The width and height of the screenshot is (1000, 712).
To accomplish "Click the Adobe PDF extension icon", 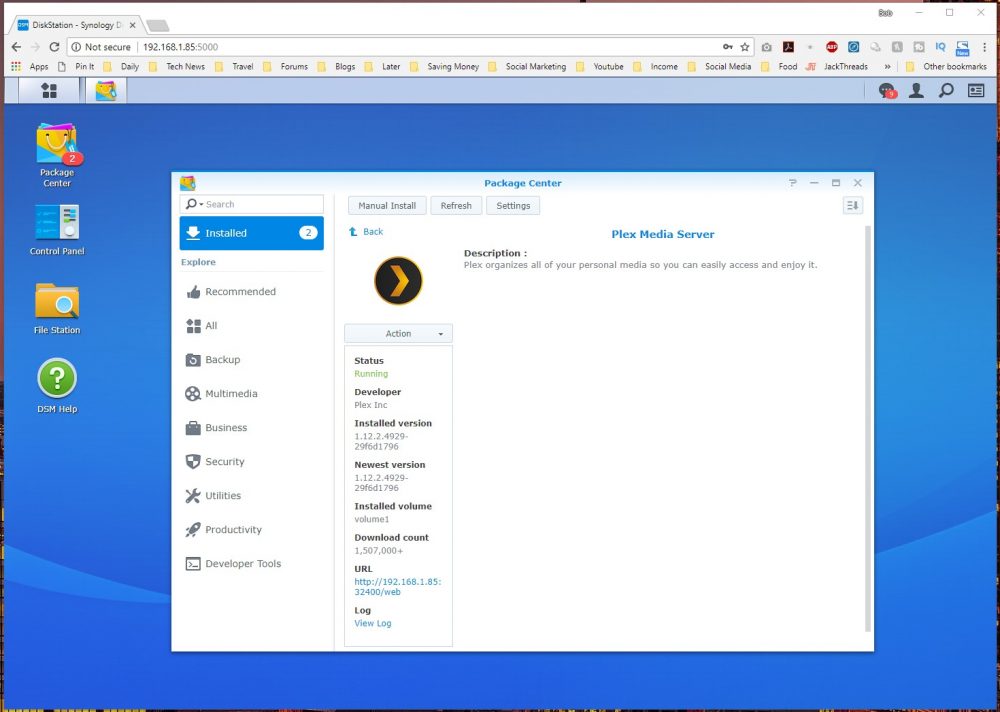I will pos(788,47).
